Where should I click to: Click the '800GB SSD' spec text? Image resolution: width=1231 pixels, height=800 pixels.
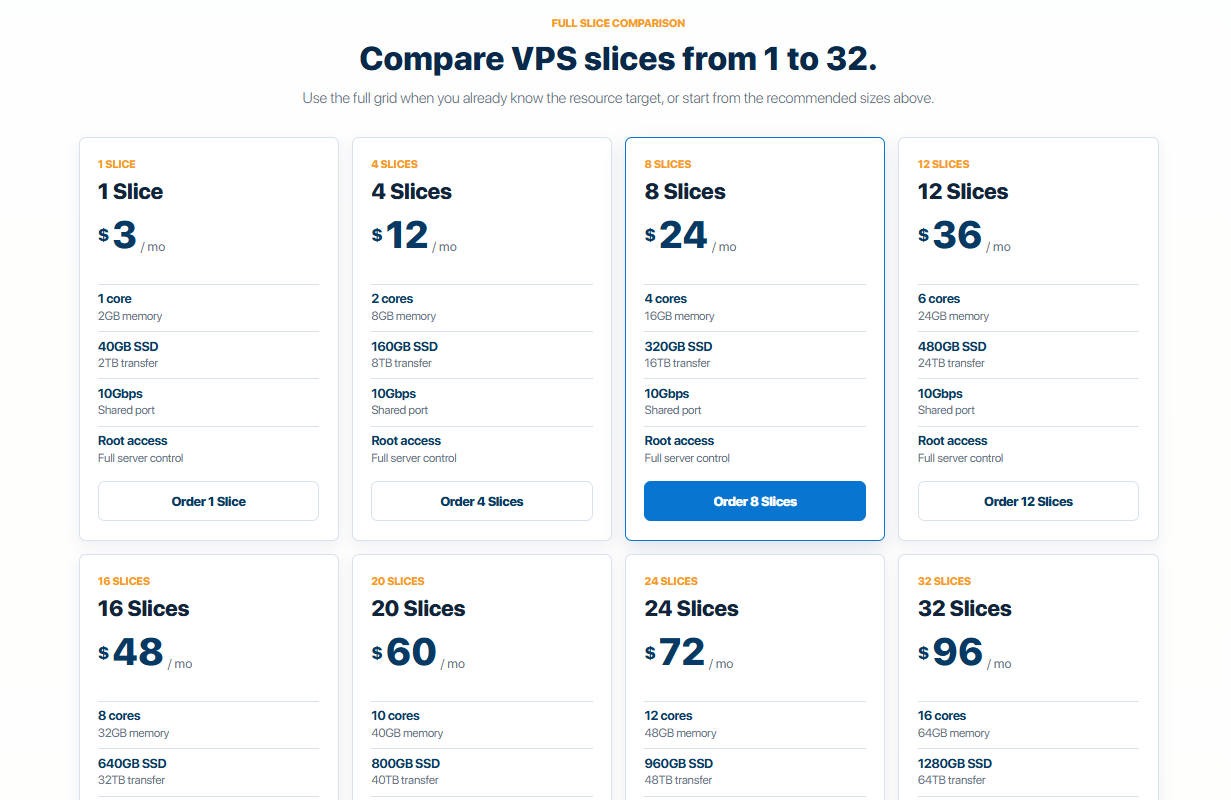(x=406, y=763)
